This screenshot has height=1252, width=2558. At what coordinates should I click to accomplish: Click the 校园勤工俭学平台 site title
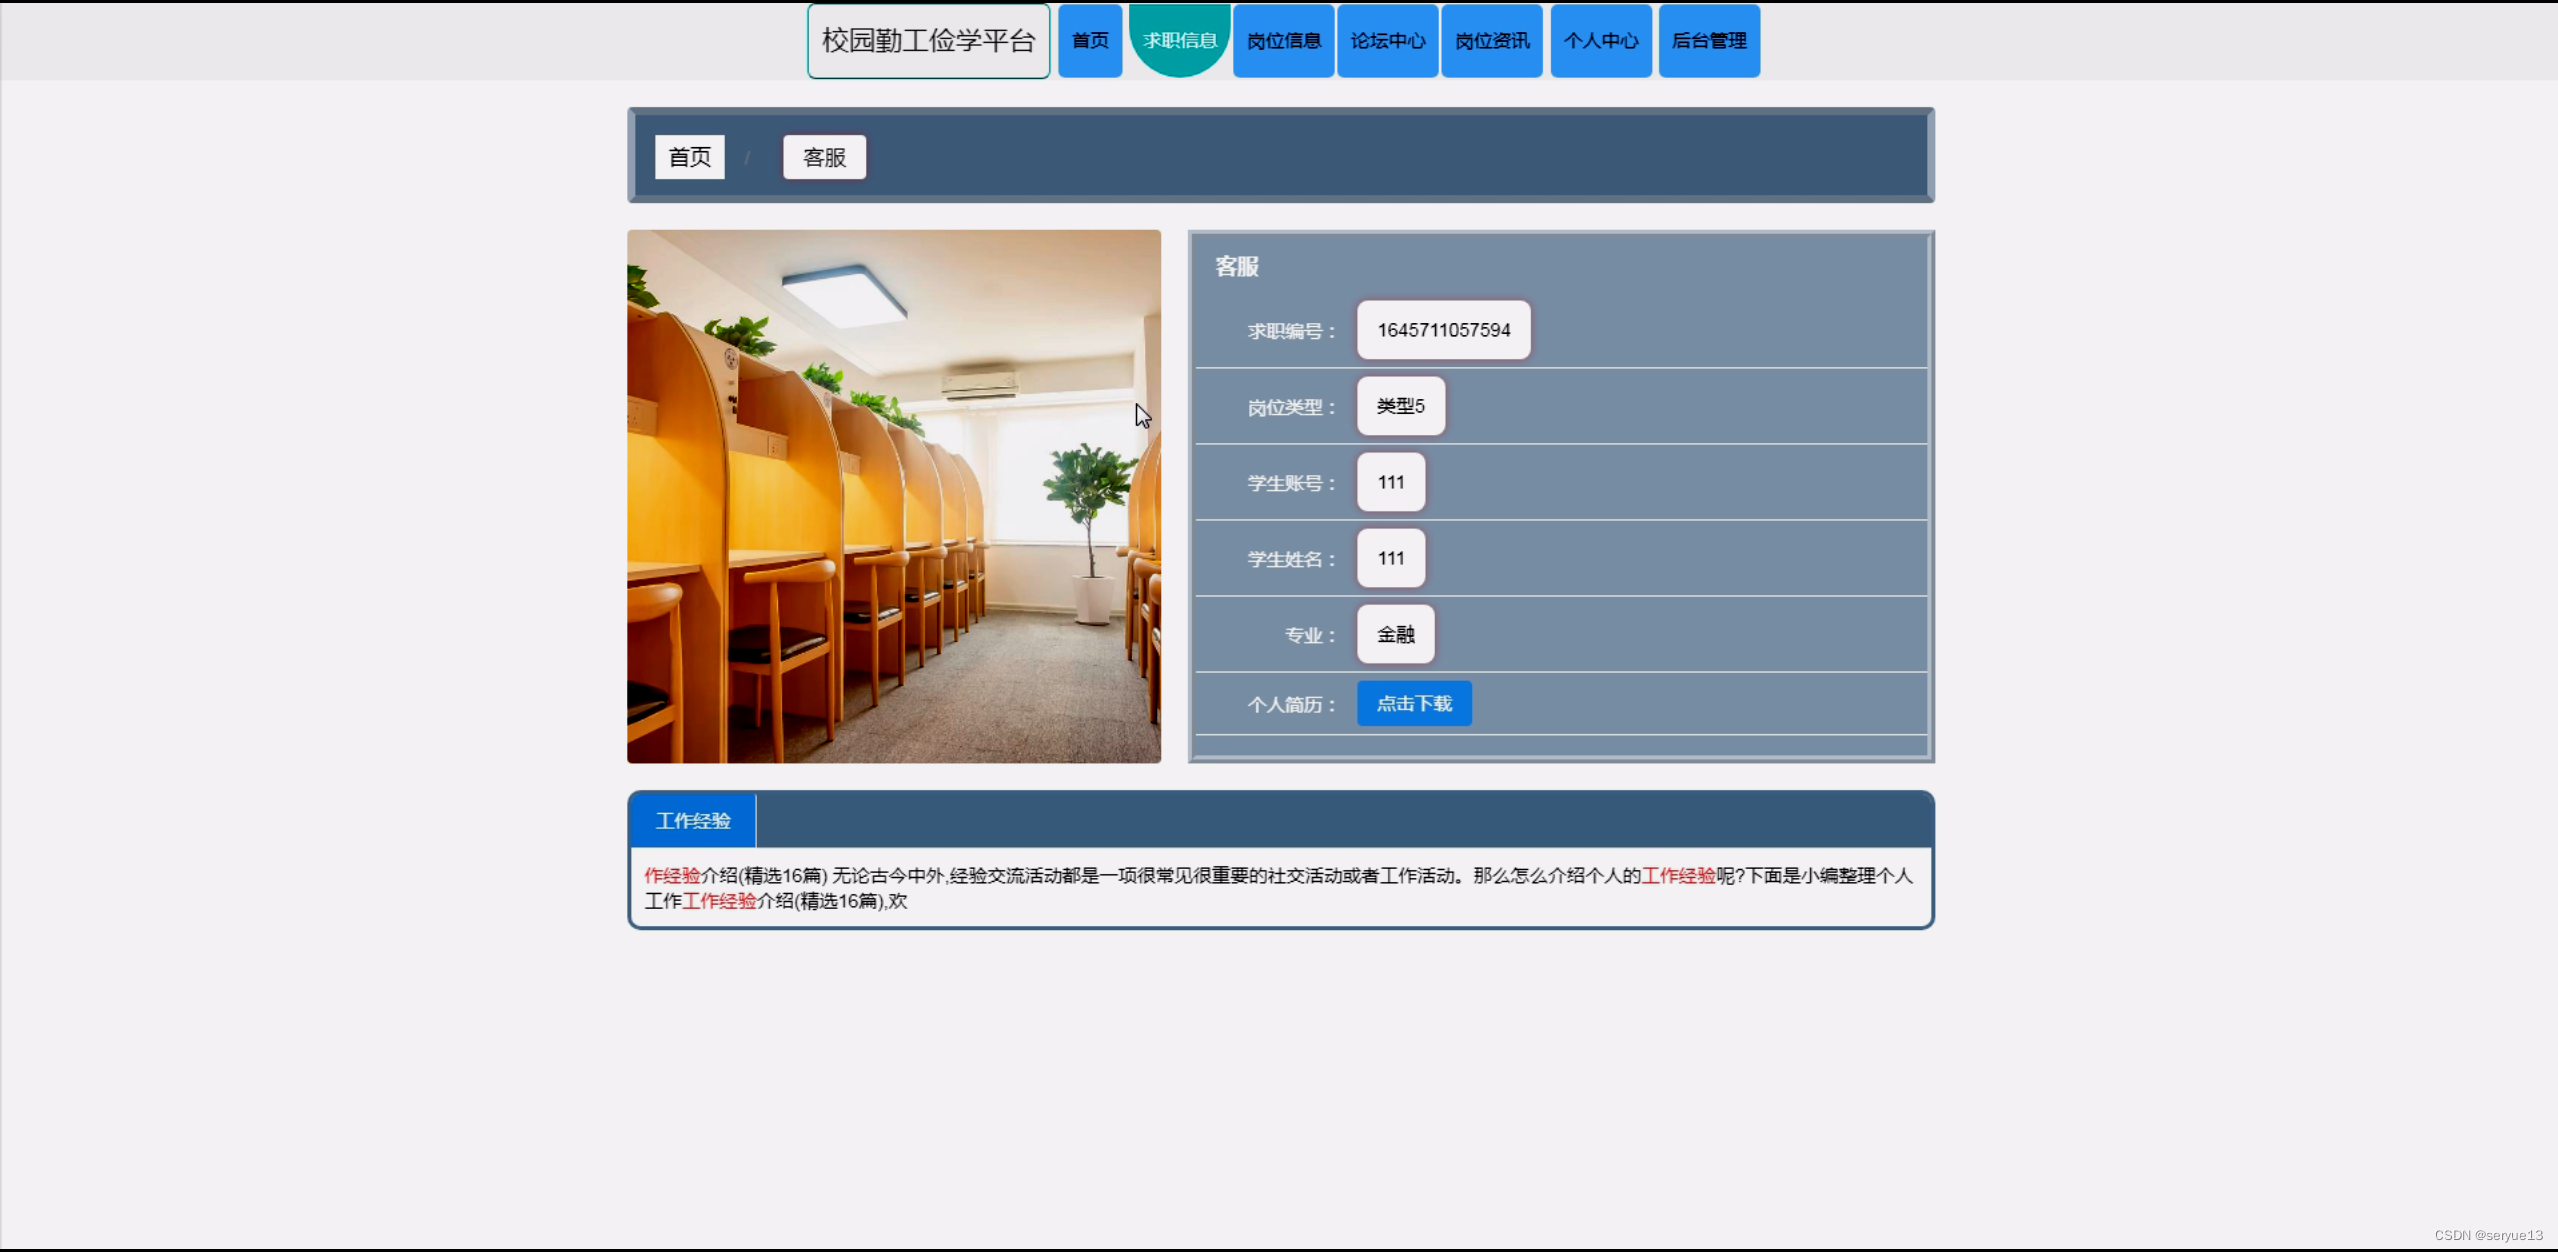(x=927, y=41)
